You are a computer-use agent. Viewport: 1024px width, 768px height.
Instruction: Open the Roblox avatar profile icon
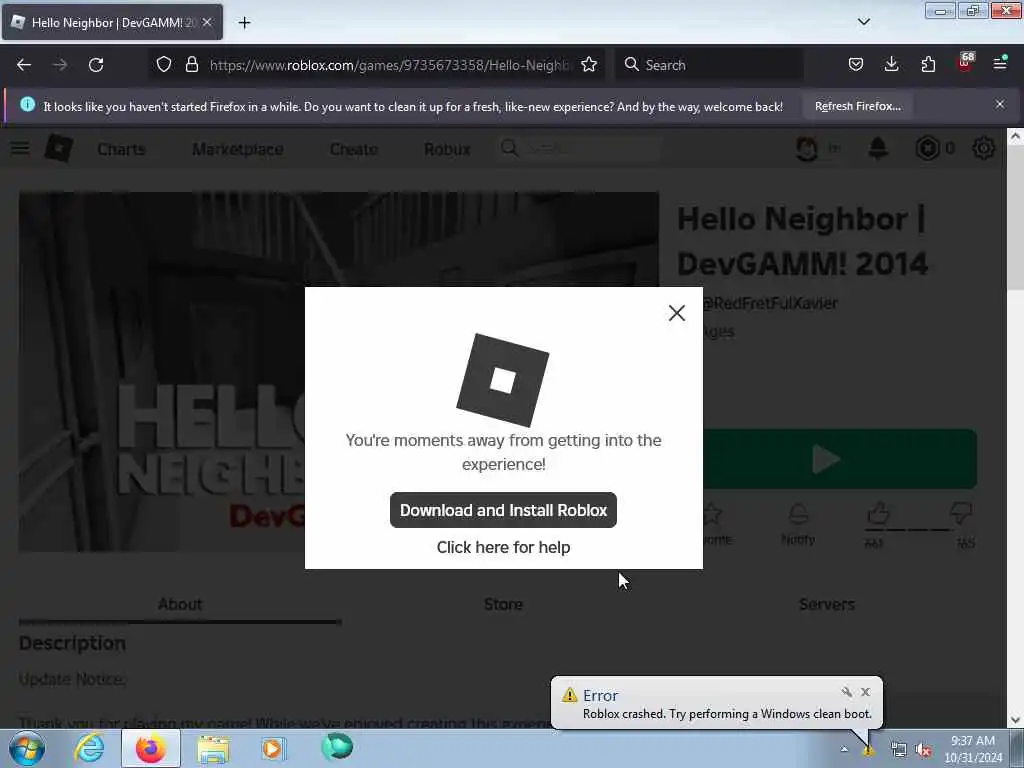(807, 149)
